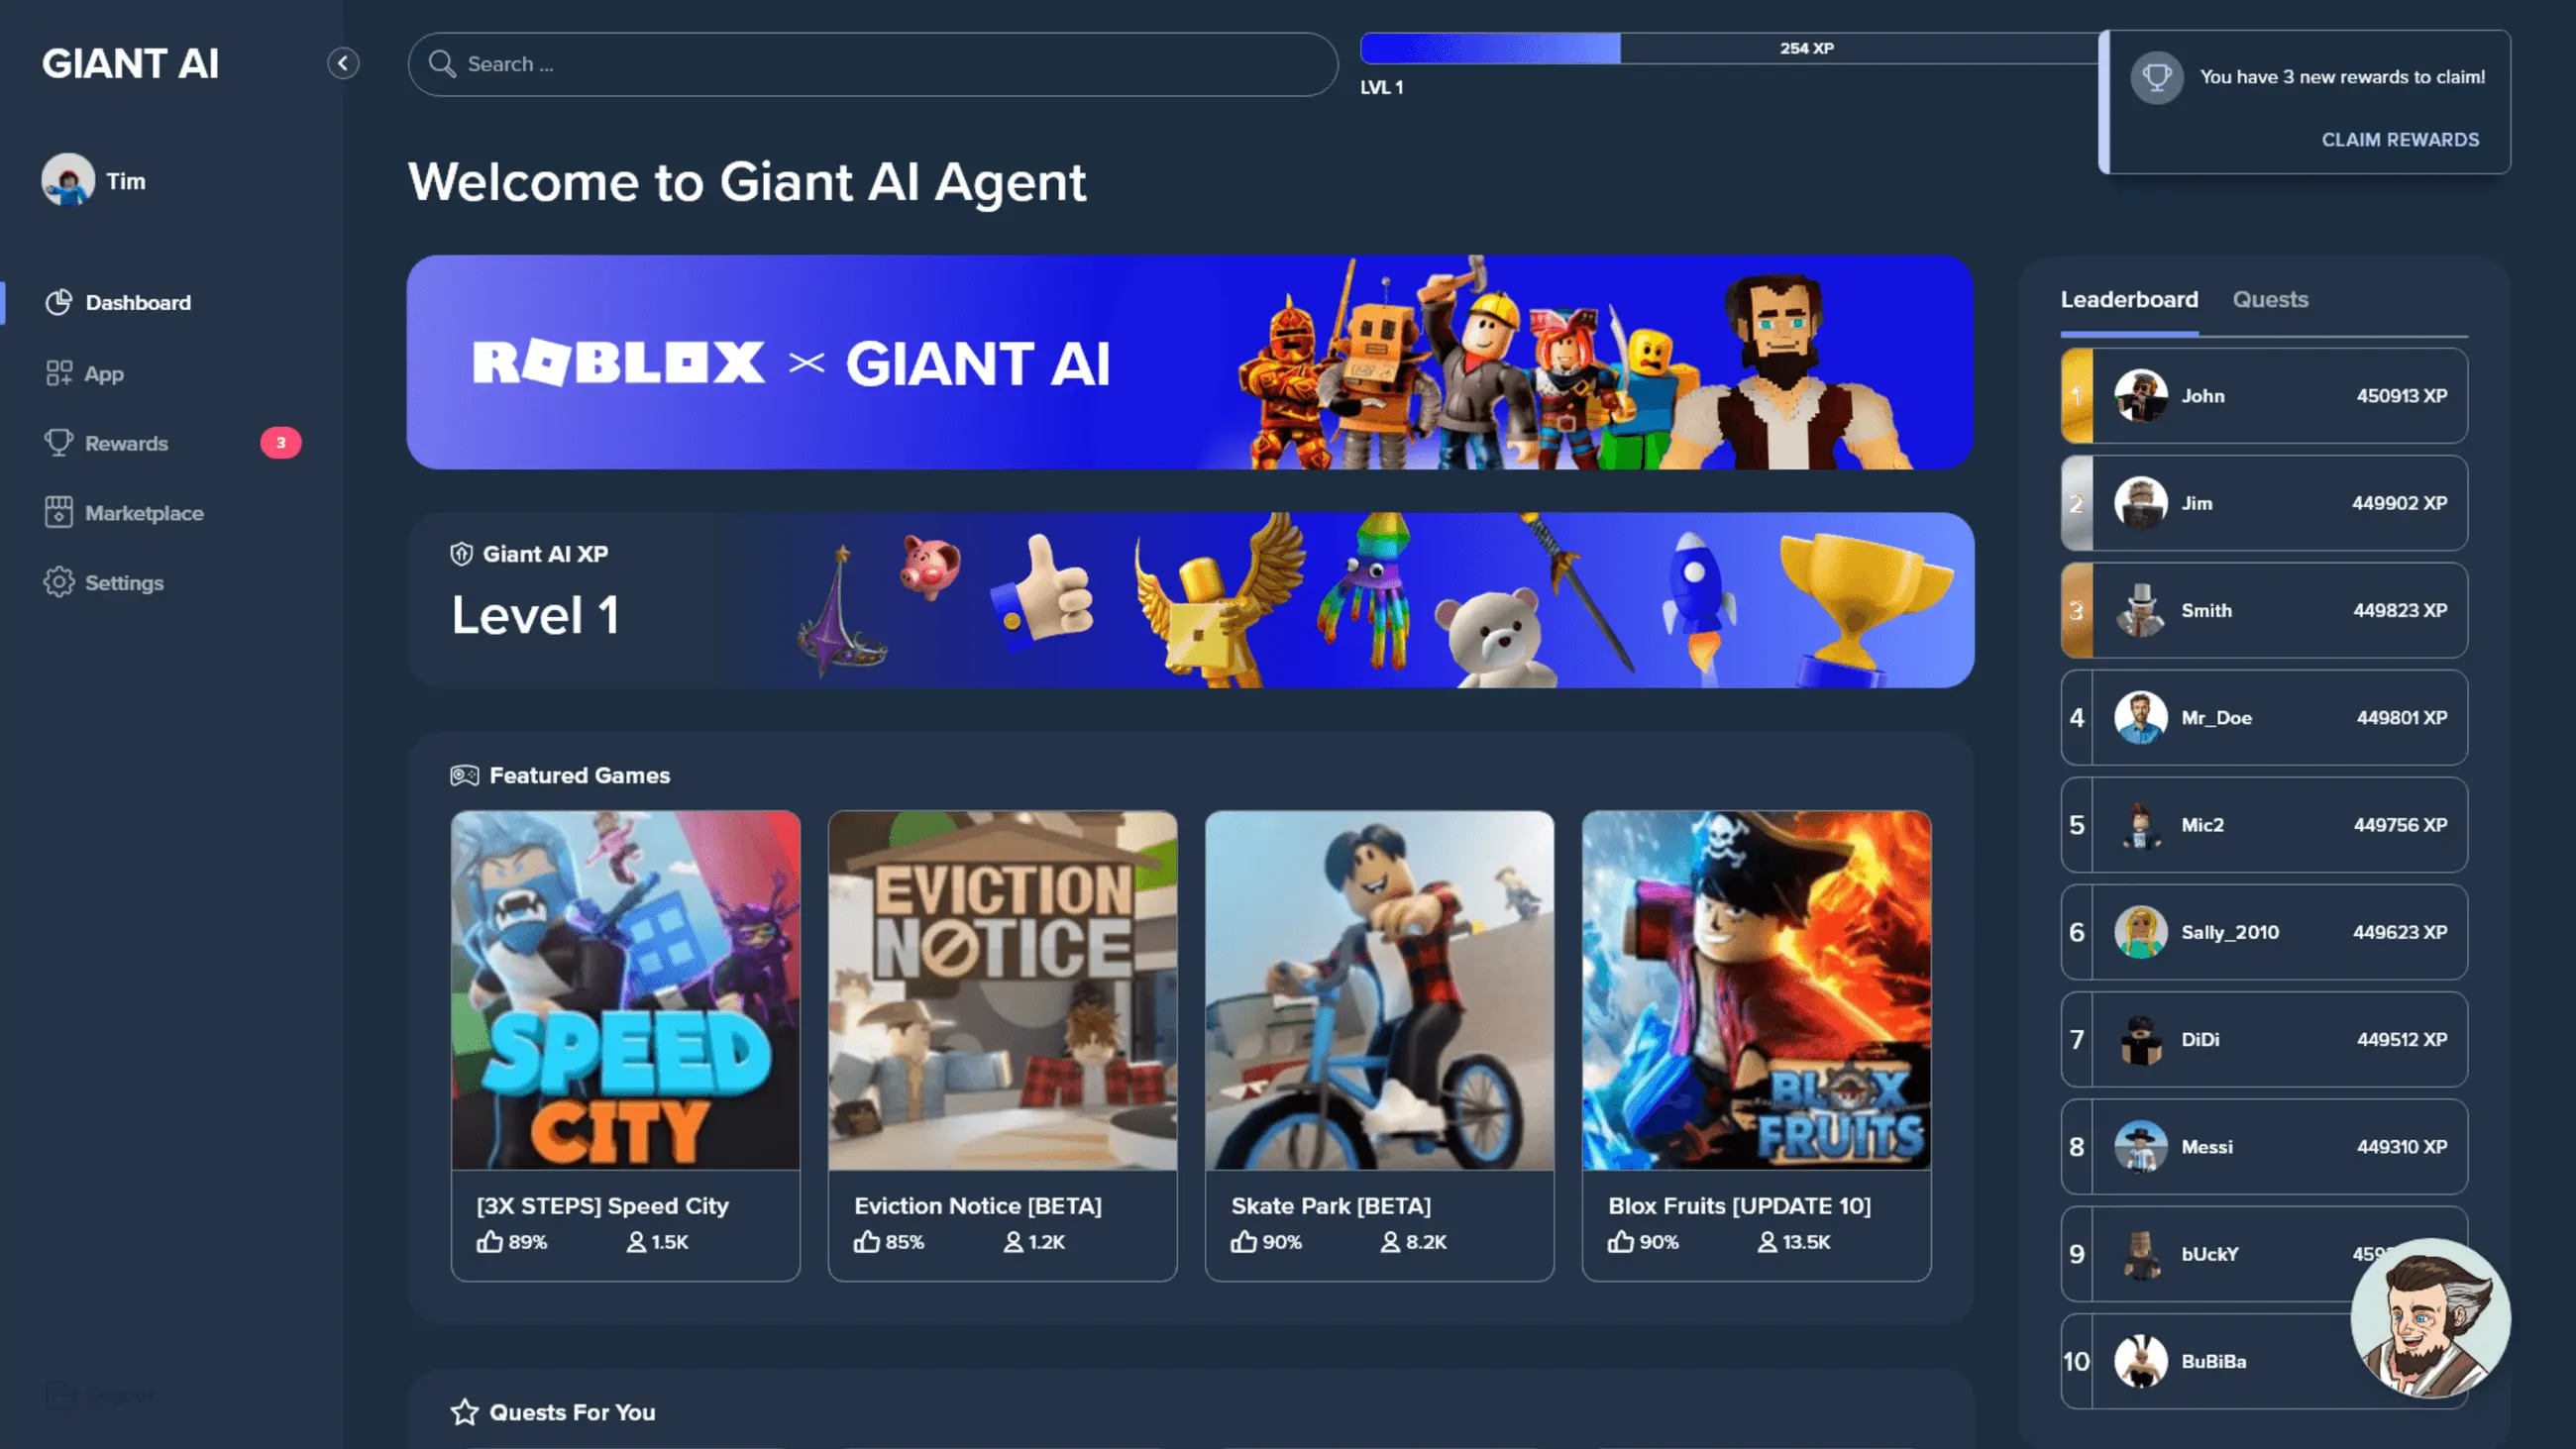Select John's first-place leaderboard entry
Image resolution: width=2576 pixels, height=1449 pixels.
tap(2264, 395)
